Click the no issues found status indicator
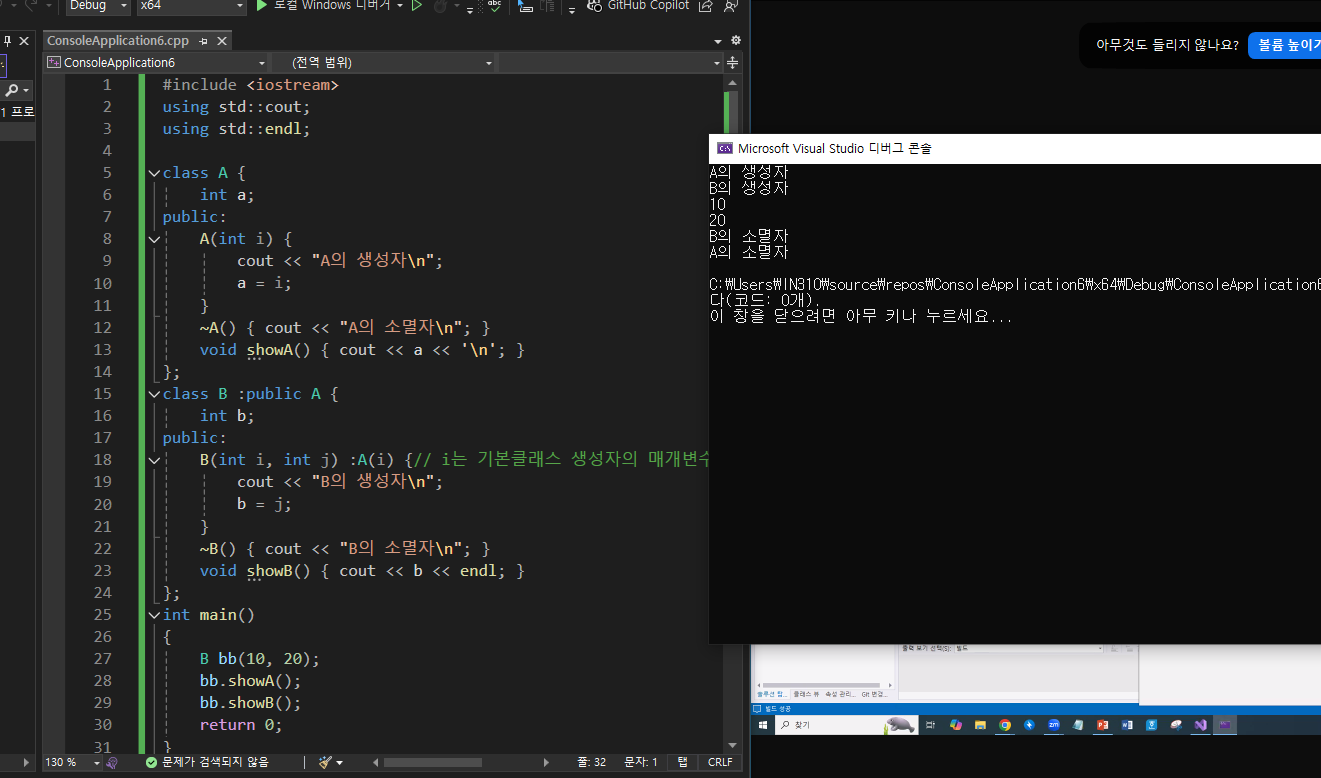This screenshot has width=1321, height=778. [x=207, y=762]
